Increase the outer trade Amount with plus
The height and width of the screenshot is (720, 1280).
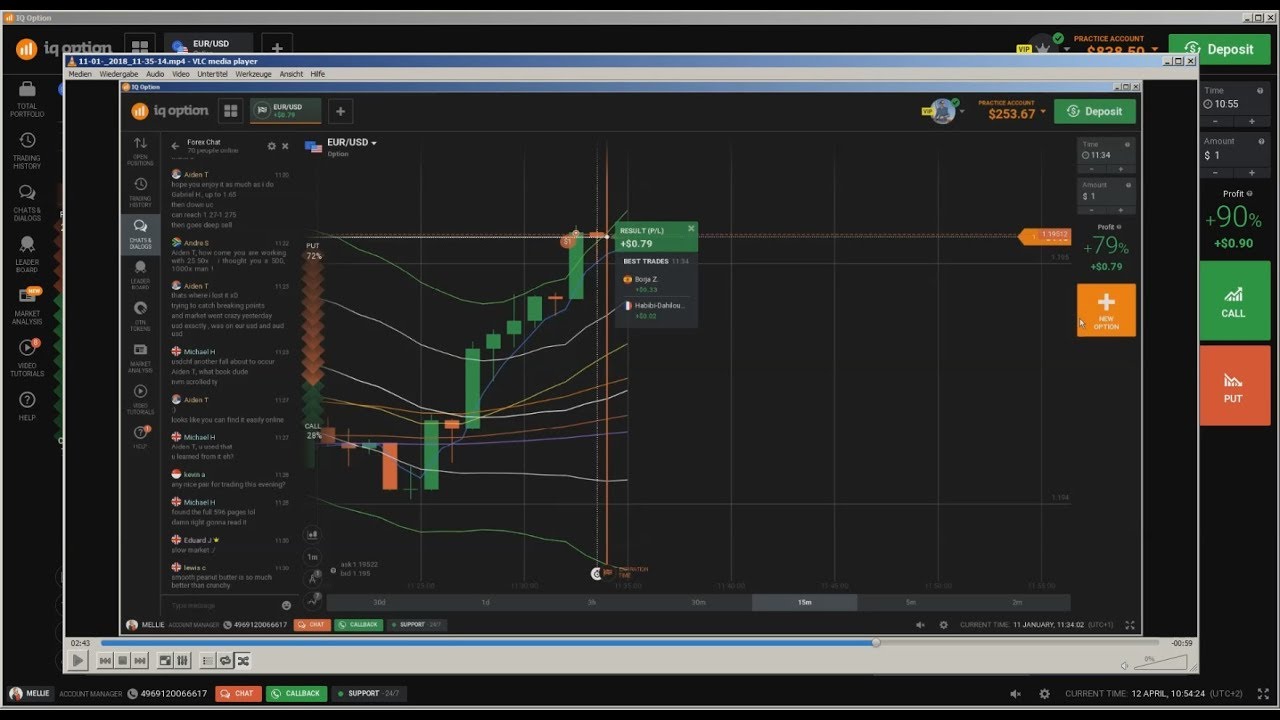point(1252,173)
